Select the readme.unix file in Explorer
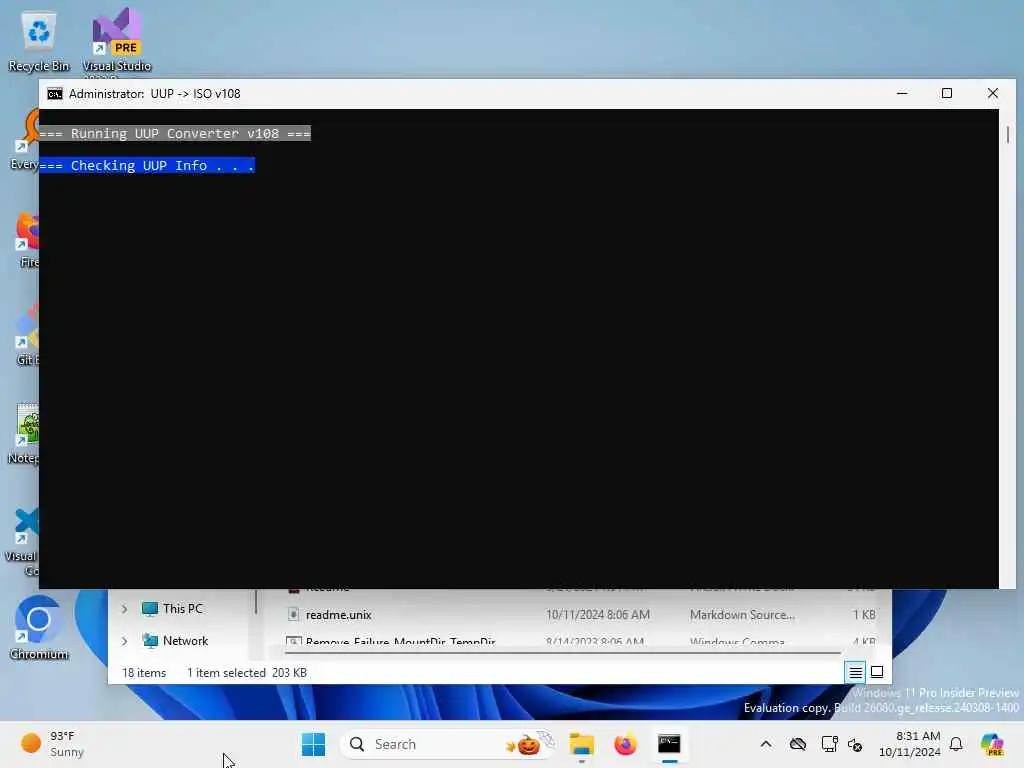 coord(338,615)
